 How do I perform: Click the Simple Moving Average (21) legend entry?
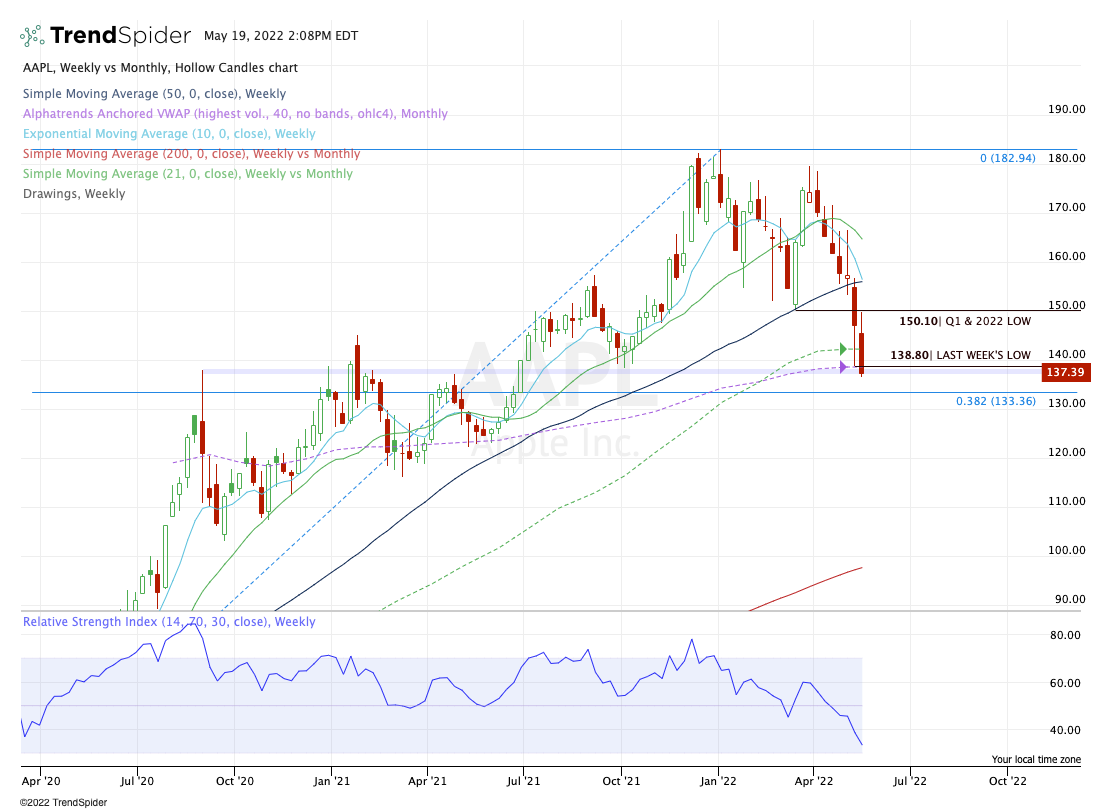click(187, 174)
